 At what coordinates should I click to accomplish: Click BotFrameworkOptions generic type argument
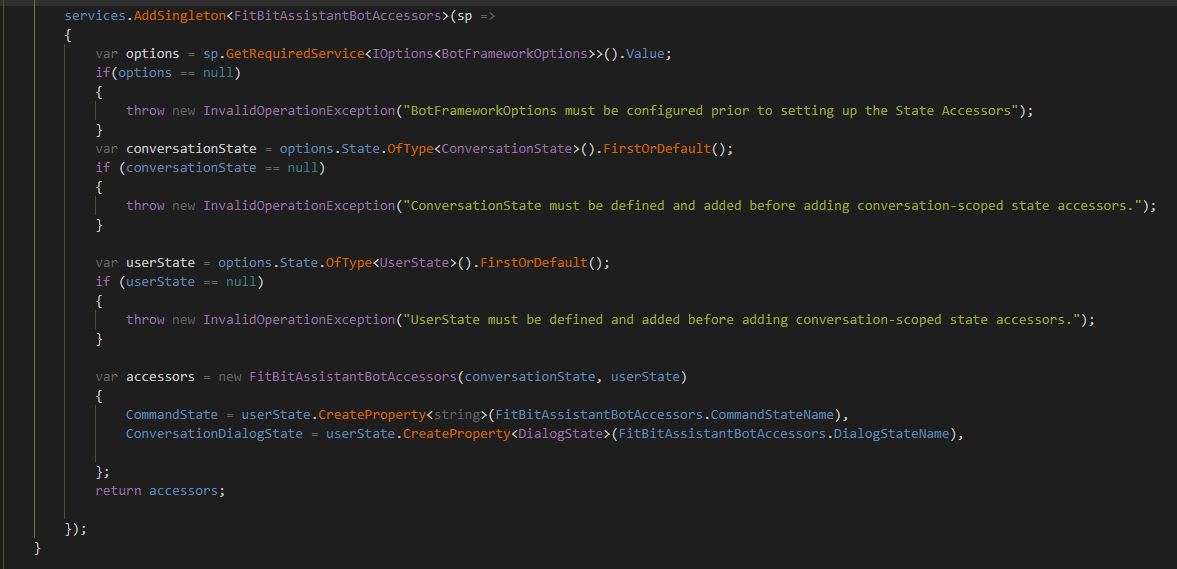point(514,54)
